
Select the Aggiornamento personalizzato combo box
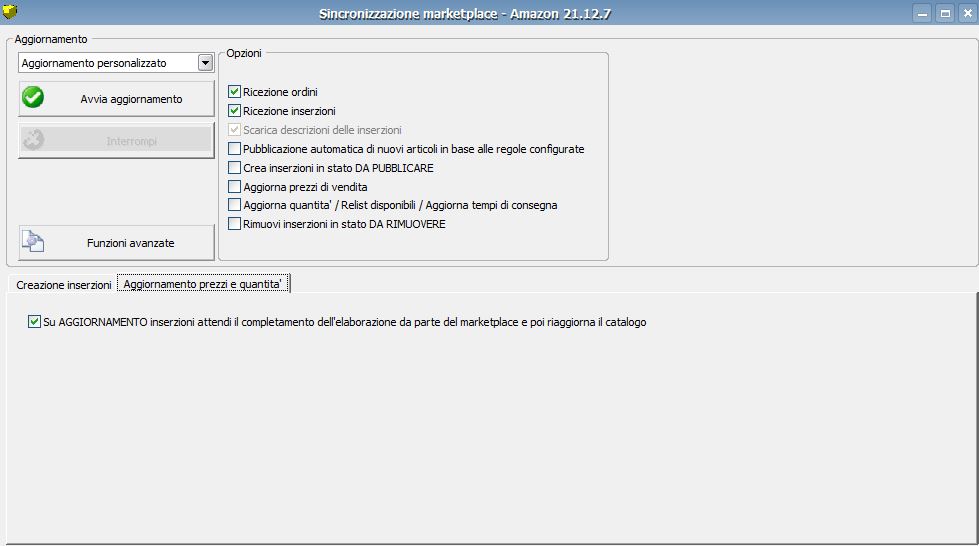tap(116, 62)
